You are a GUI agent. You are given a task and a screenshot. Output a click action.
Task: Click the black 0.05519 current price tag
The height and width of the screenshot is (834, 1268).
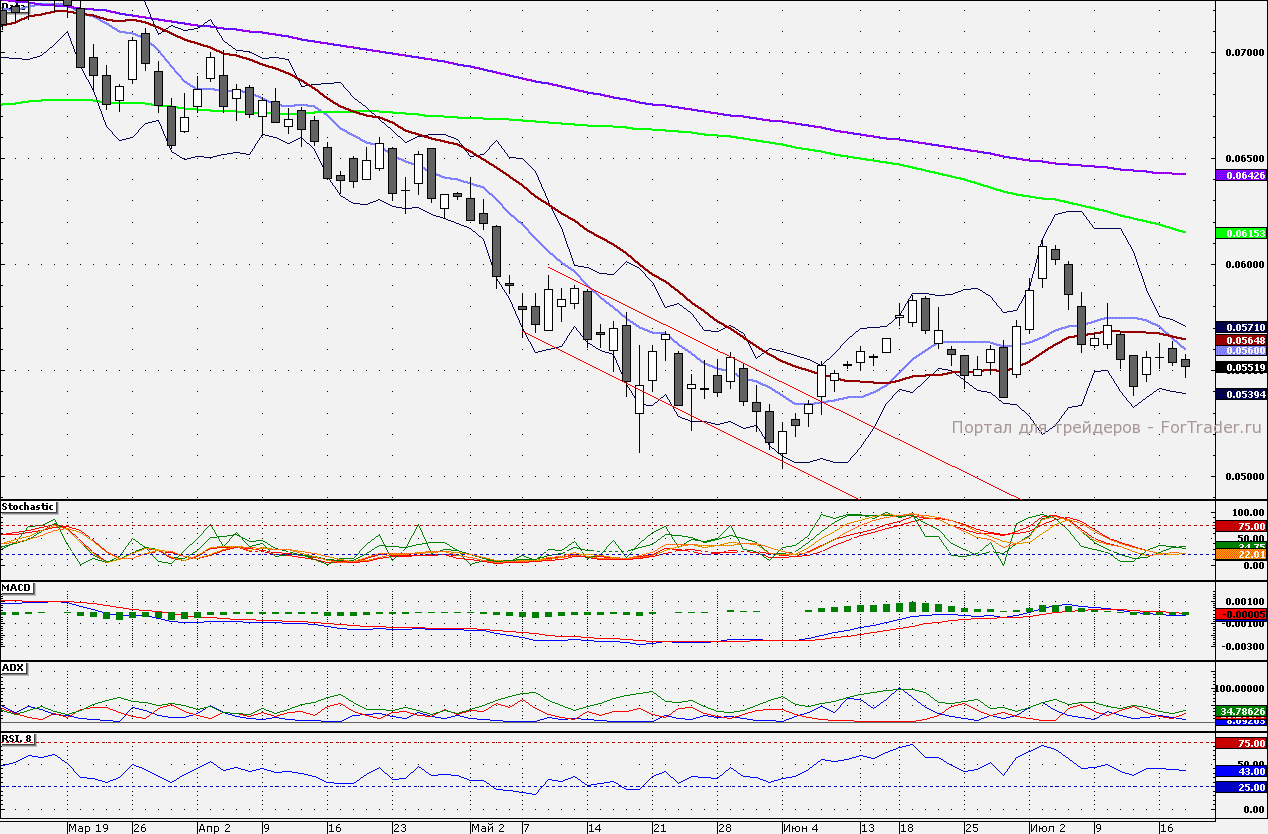1240,368
